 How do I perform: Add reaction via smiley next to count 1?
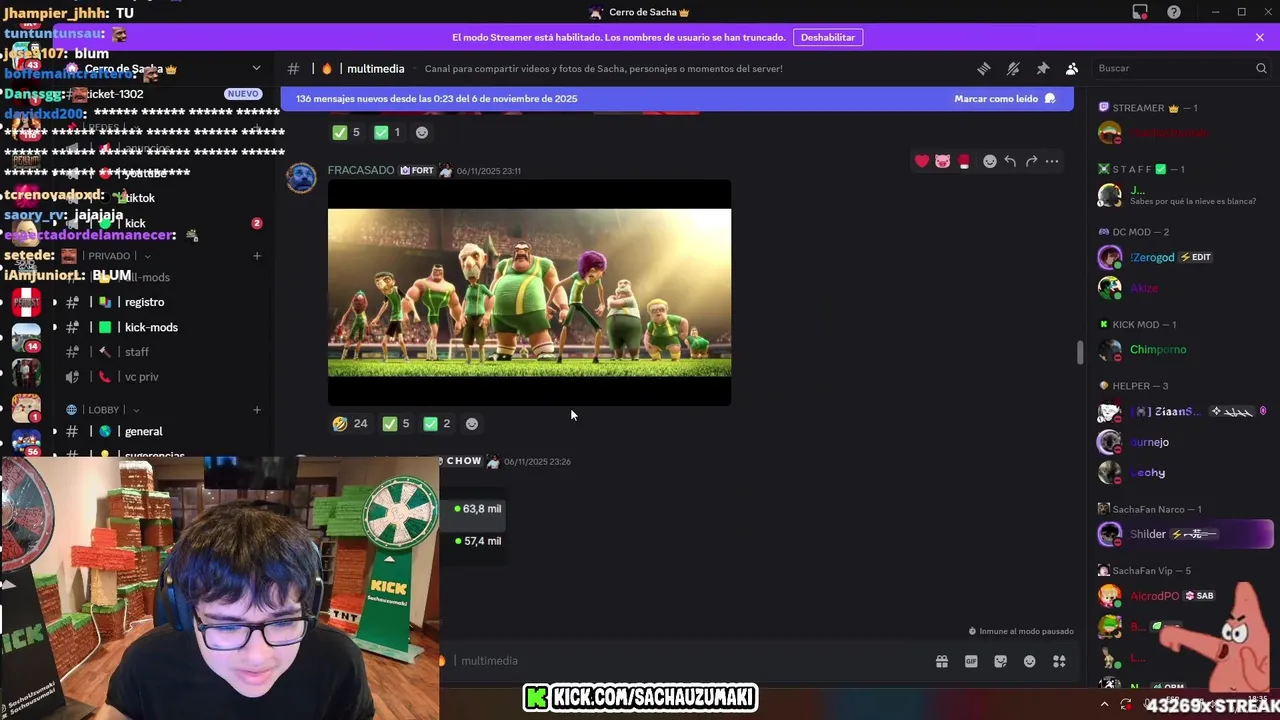[422, 132]
